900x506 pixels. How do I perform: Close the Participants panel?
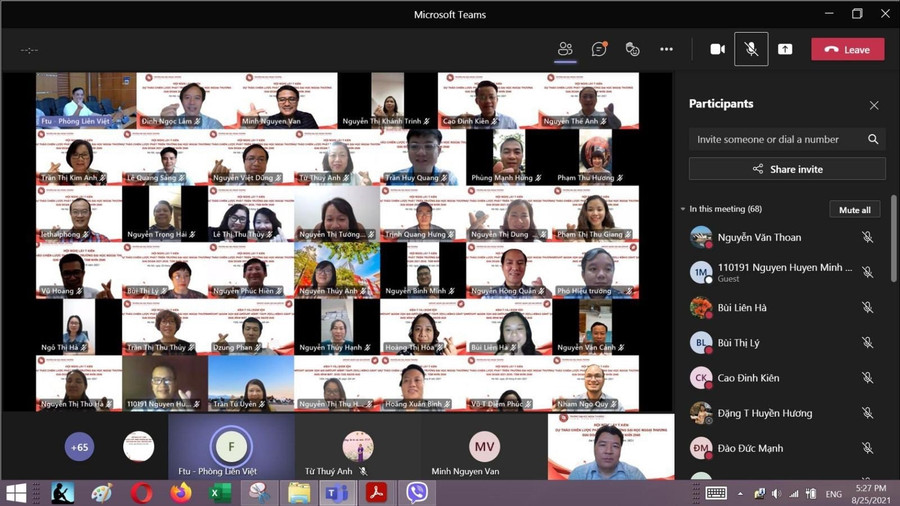coord(874,105)
